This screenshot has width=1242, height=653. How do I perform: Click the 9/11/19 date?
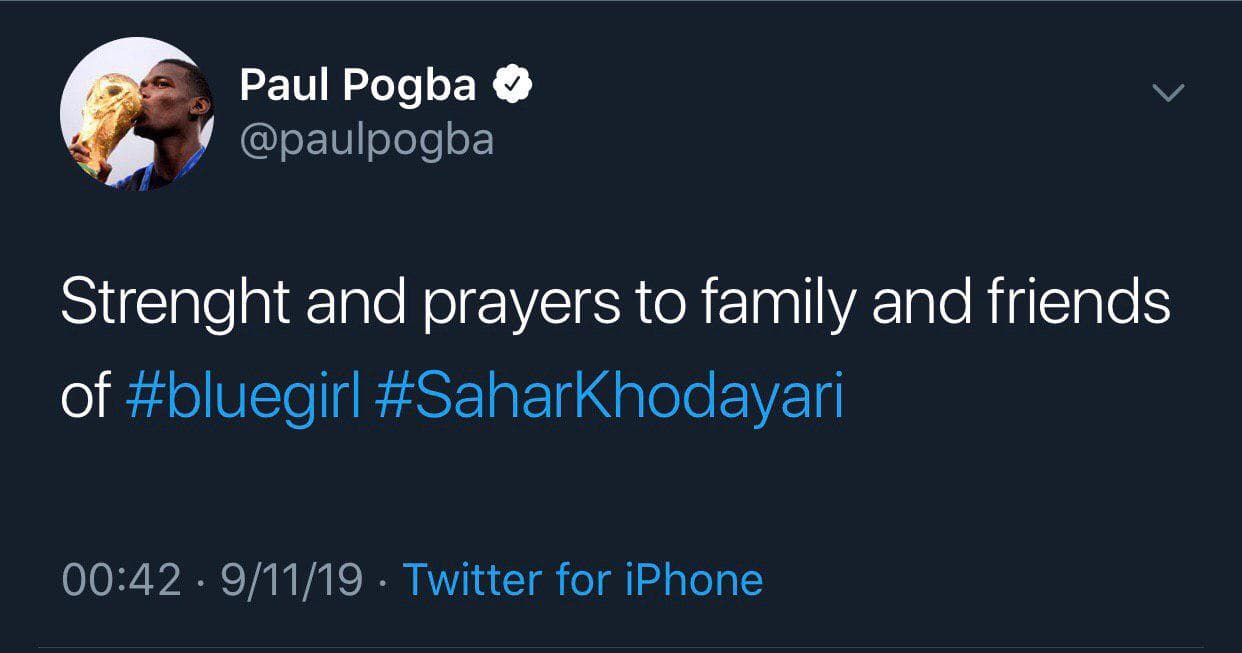click(291, 580)
